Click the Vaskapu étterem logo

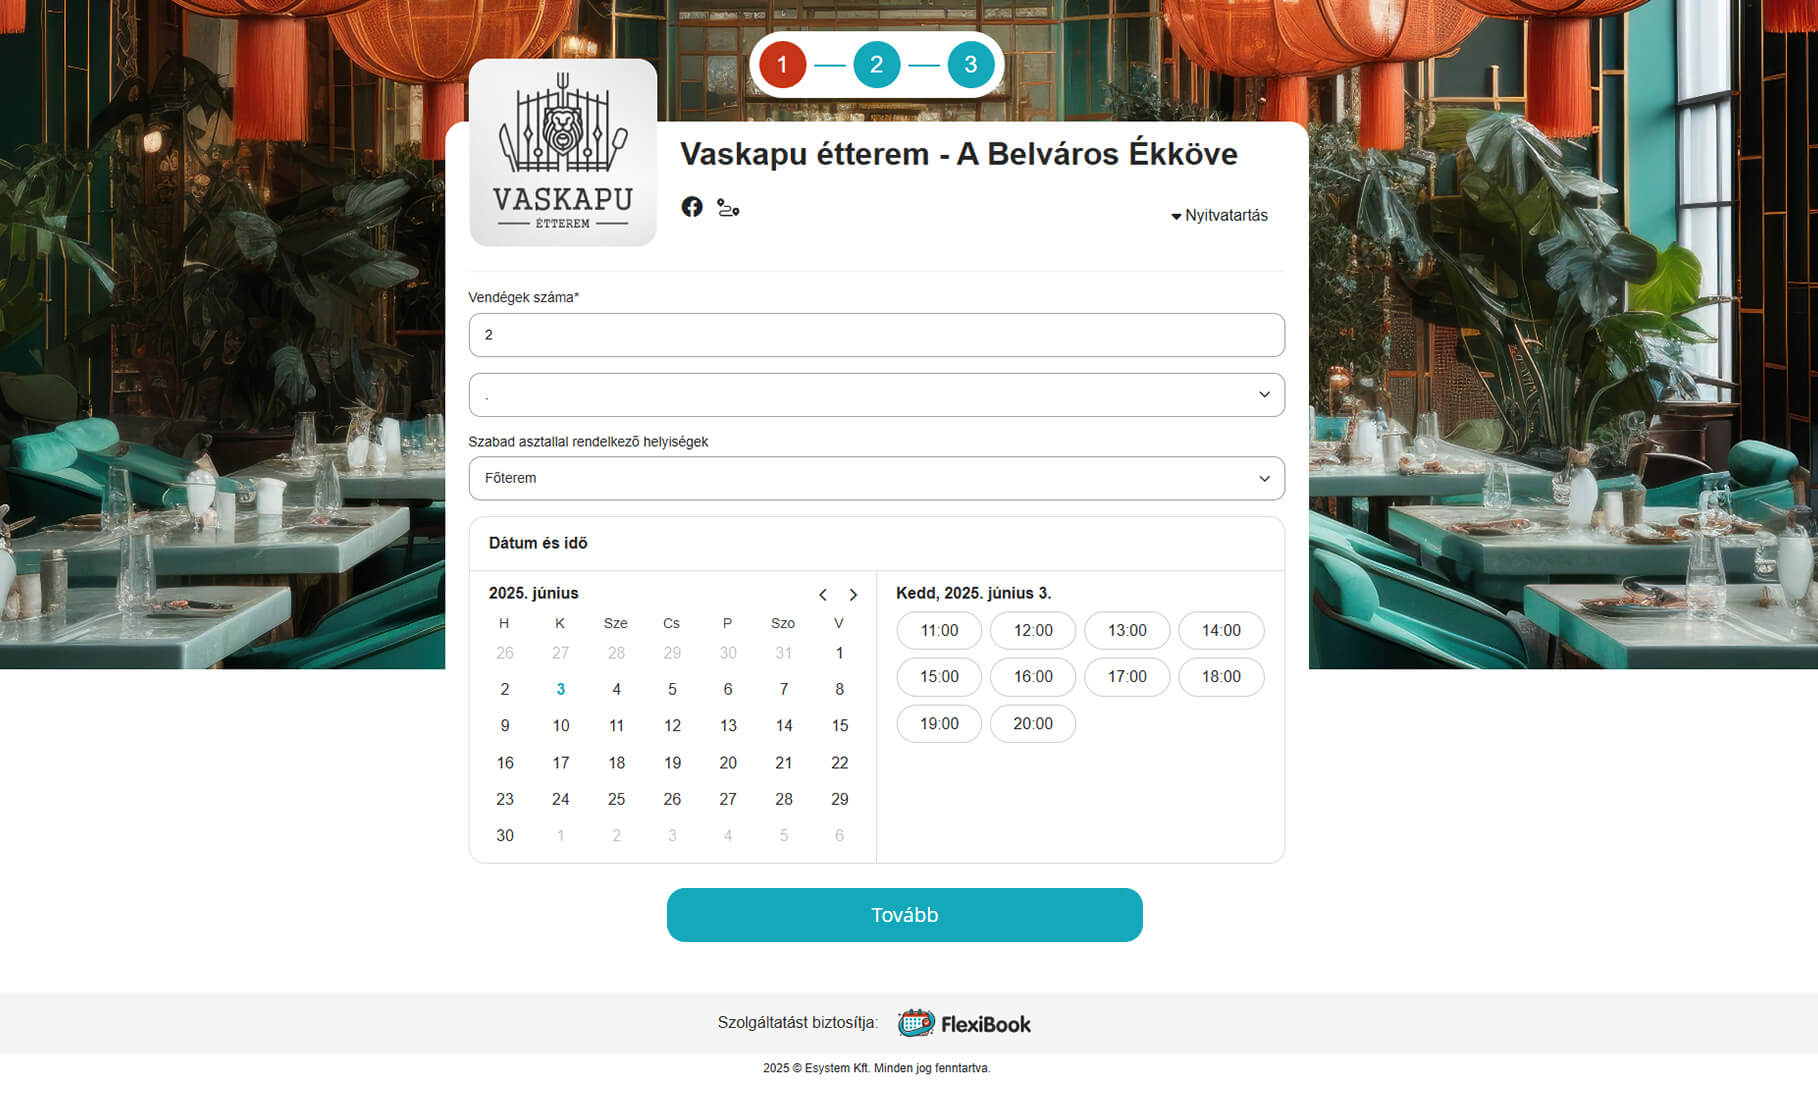(x=562, y=153)
